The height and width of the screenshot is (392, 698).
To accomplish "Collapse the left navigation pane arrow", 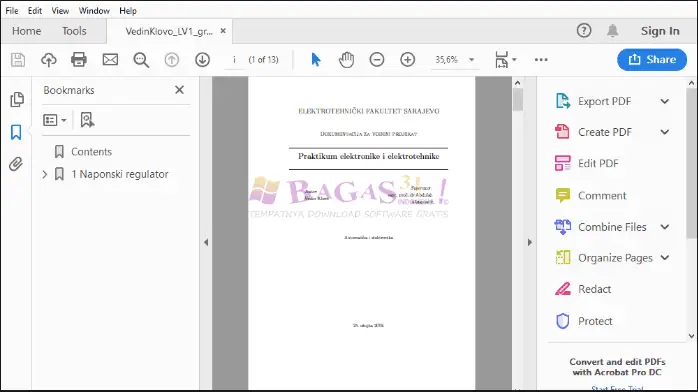I will [x=206, y=242].
